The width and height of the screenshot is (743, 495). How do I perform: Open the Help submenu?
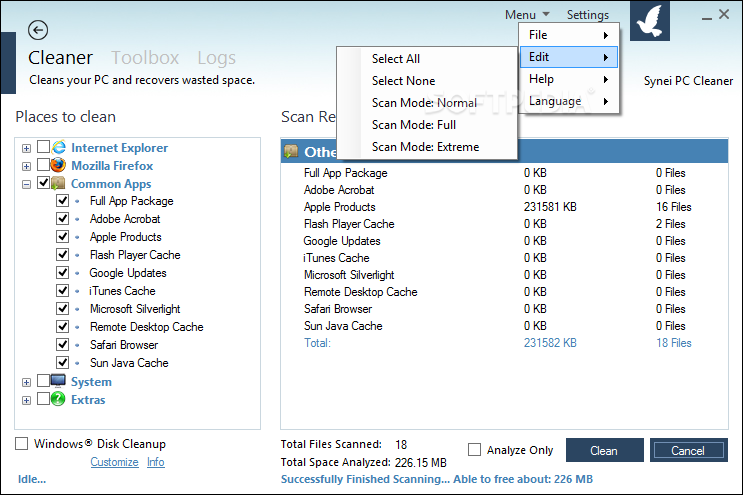pos(569,79)
